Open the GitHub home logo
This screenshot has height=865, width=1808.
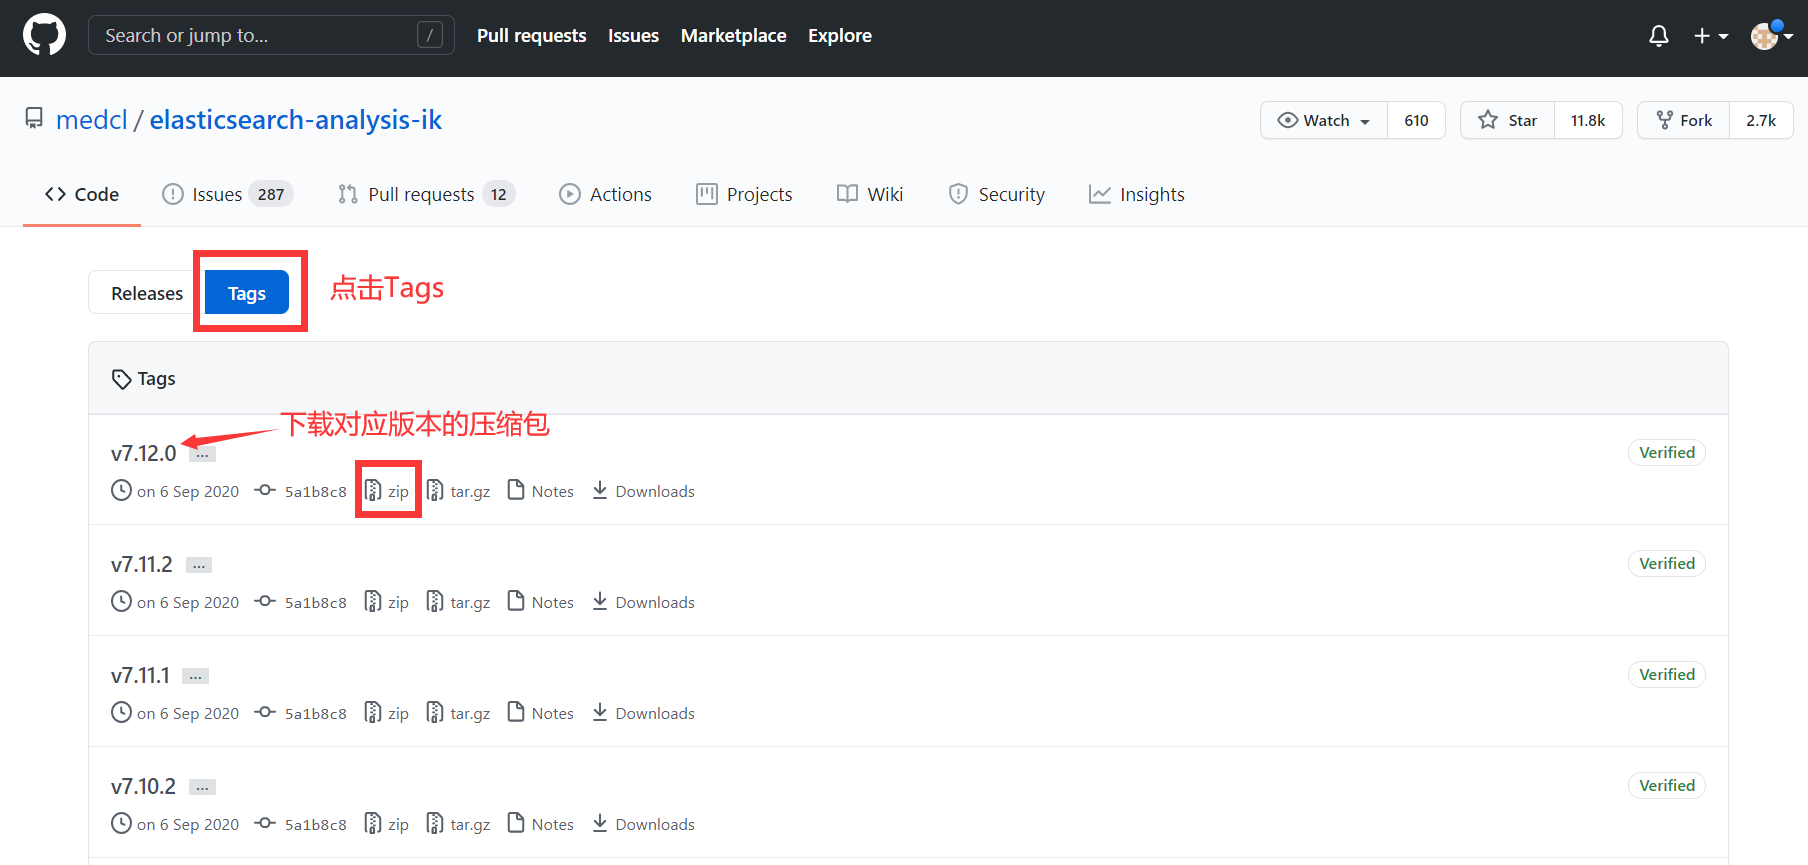pos(44,35)
